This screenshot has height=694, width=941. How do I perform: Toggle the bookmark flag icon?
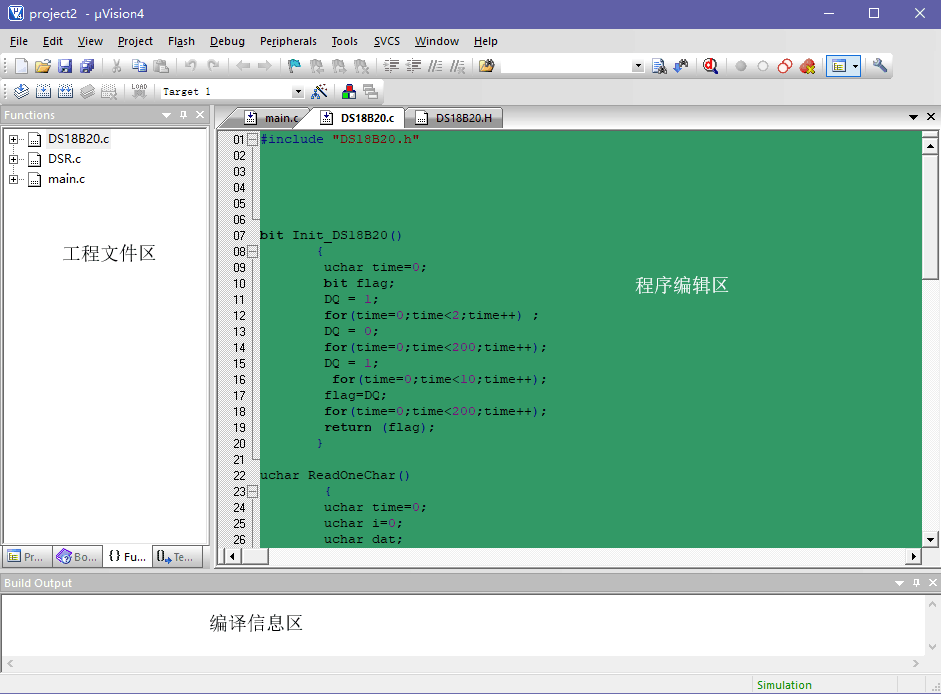(294, 66)
